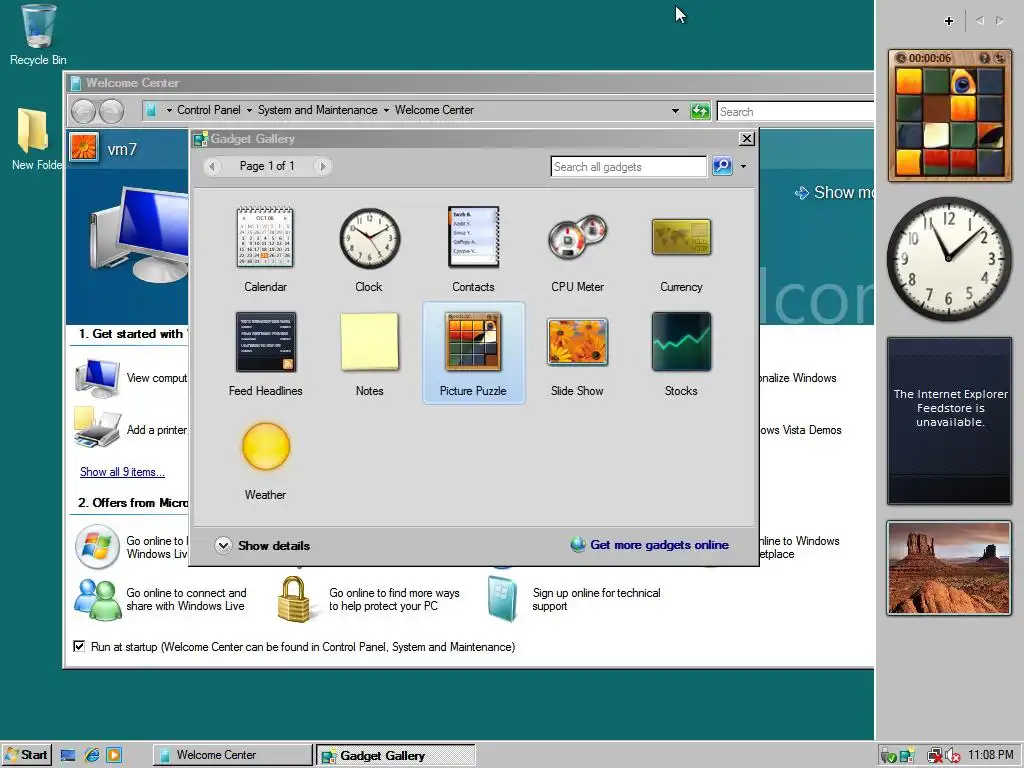Click the taskbar clock showing 11:08 PM
Image resolution: width=1024 pixels, height=768 pixels.
click(x=991, y=755)
